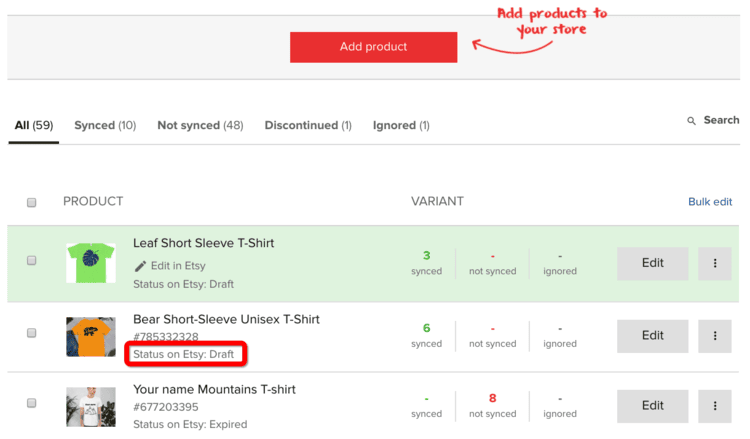Open the orange bear t-shirt thumbnail
This screenshot has height=439, width=750.
point(91,336)
